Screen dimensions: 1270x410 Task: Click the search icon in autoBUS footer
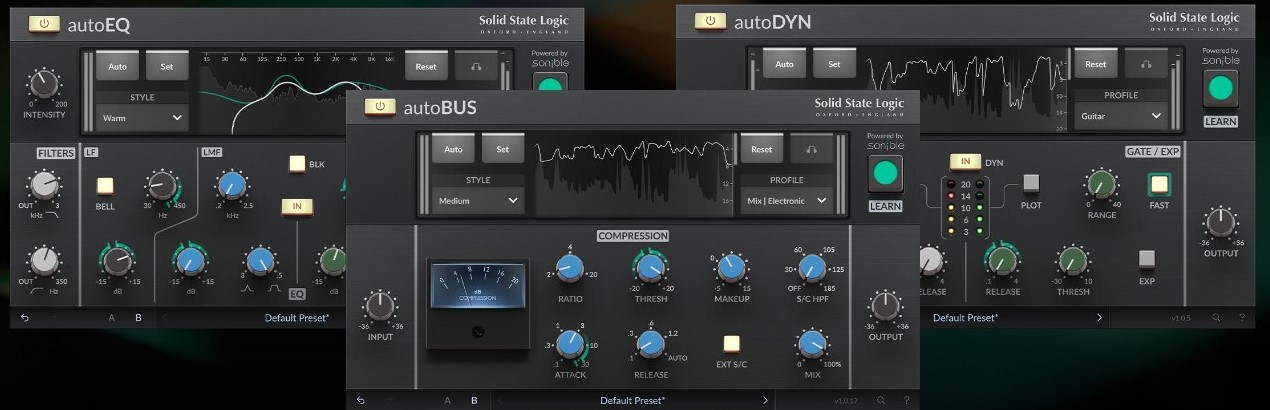880,400
